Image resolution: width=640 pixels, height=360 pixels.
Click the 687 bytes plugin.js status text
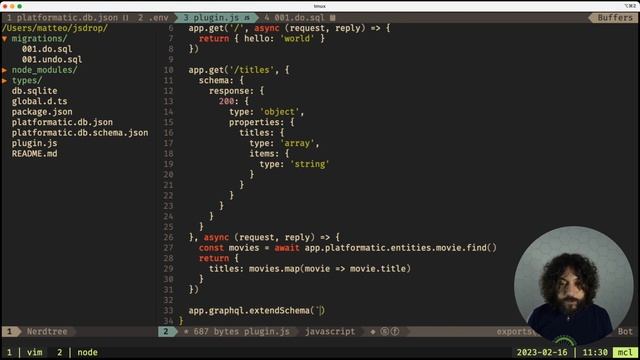[242, 331]
